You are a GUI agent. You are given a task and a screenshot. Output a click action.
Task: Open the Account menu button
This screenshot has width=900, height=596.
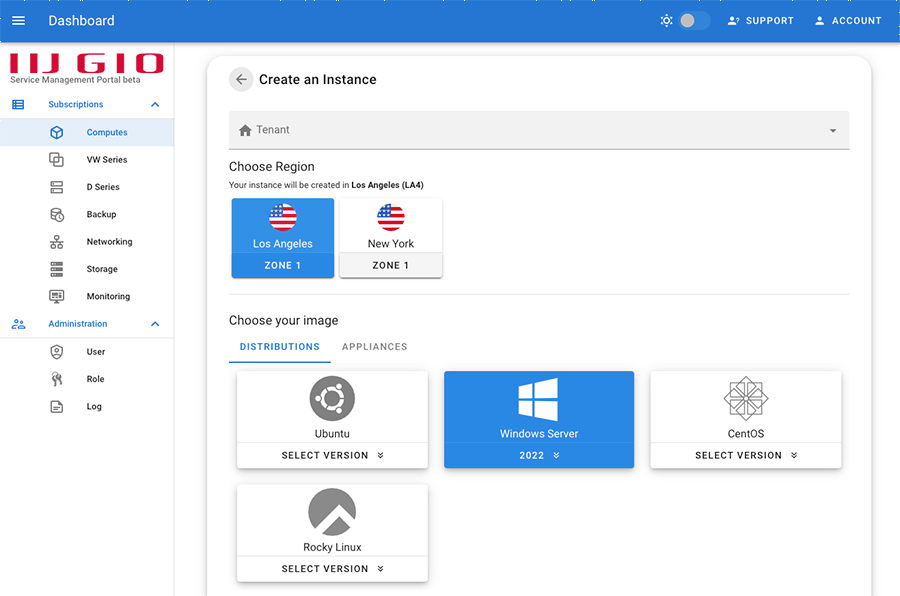(x=848, y=21)
